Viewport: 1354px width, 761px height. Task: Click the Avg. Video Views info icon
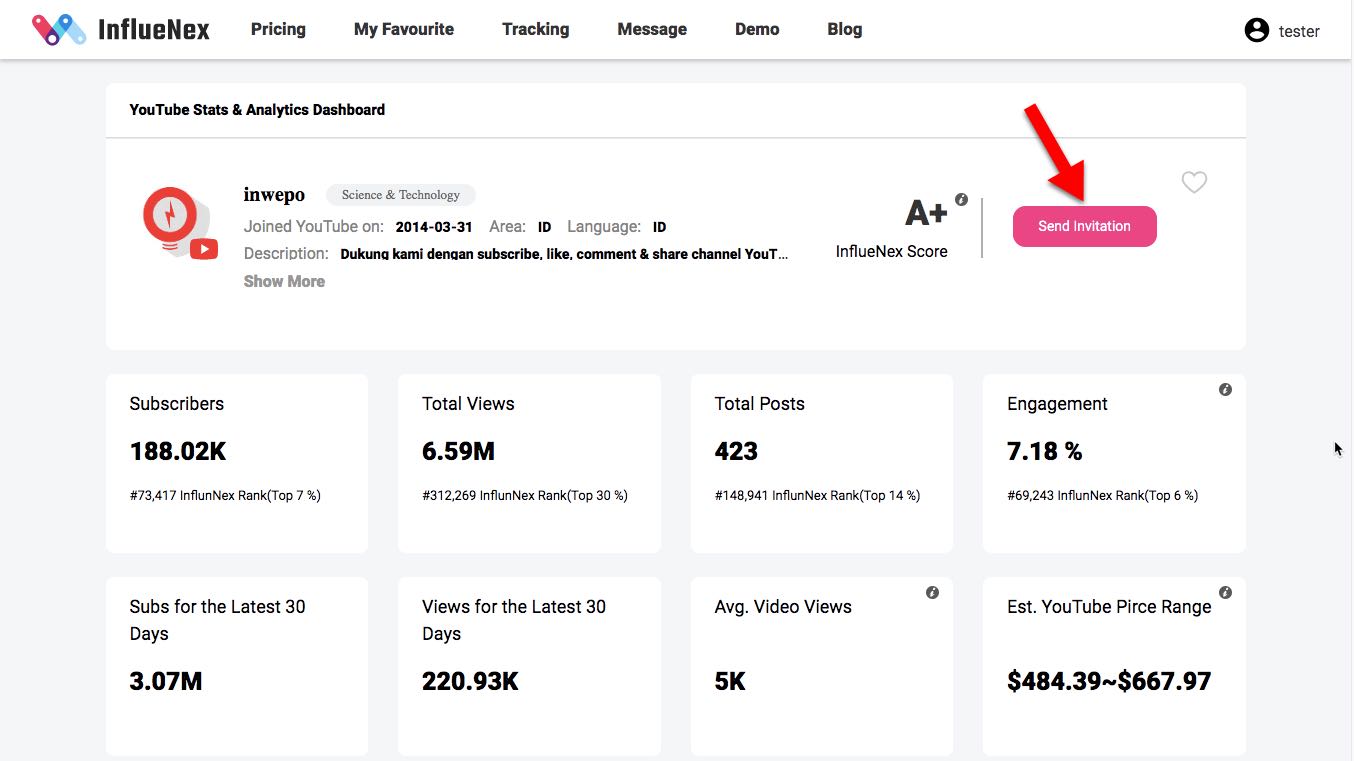click(932, 593)
